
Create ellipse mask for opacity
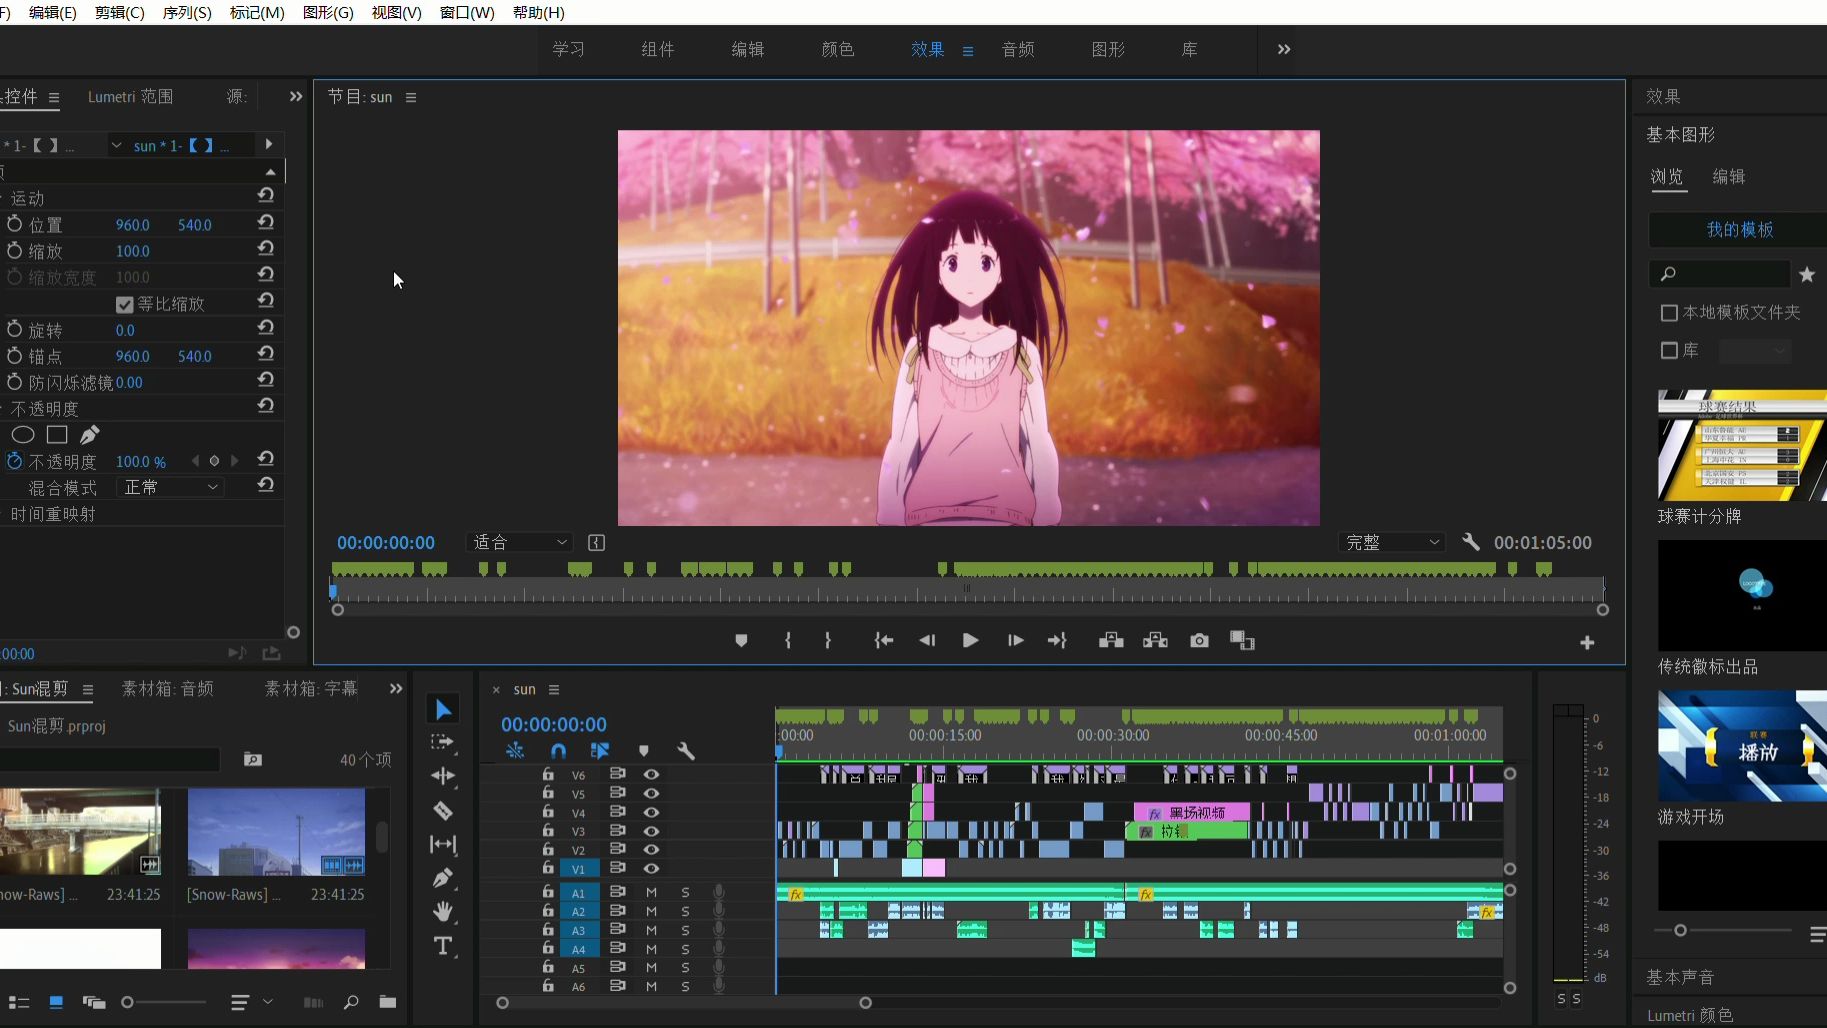click(x=23, y=435)
